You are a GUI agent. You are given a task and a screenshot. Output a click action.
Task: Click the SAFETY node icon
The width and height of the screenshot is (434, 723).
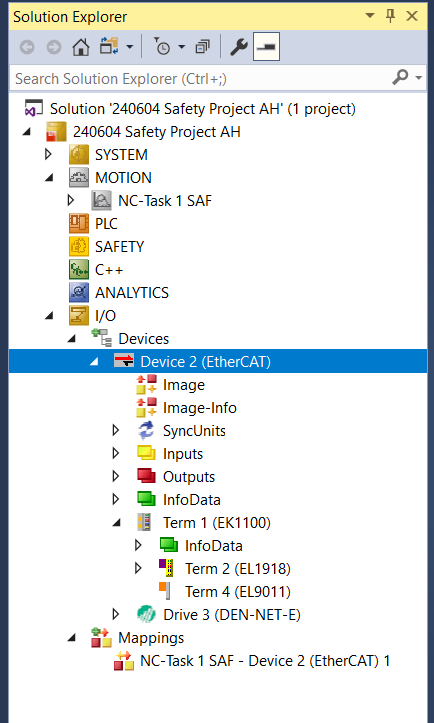click(79, 247)
